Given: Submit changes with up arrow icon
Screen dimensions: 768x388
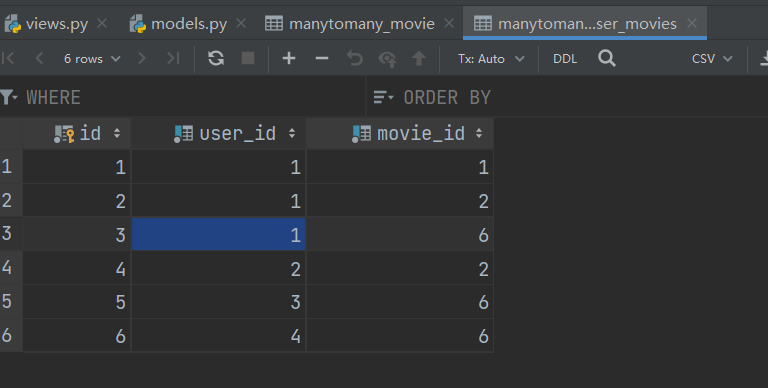Looking at the screenshot, I should pos(419,58).
